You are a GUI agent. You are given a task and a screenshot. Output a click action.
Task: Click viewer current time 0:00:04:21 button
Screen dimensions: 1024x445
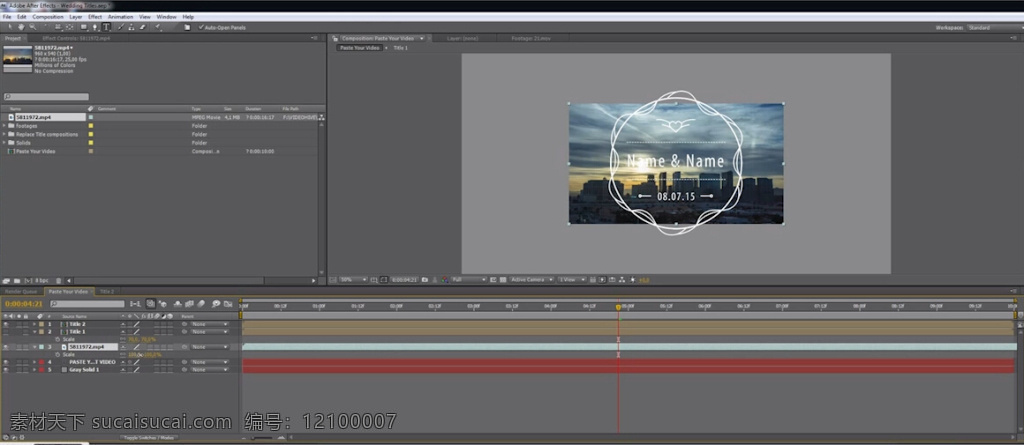pos(404,280)
